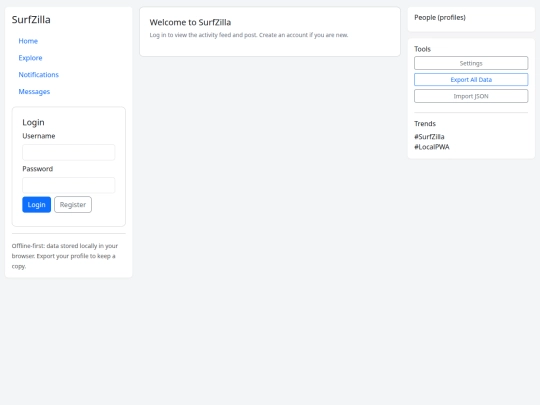Click the Username label
The height and width of the screenshot is (405, 540).
coord(39,136)
